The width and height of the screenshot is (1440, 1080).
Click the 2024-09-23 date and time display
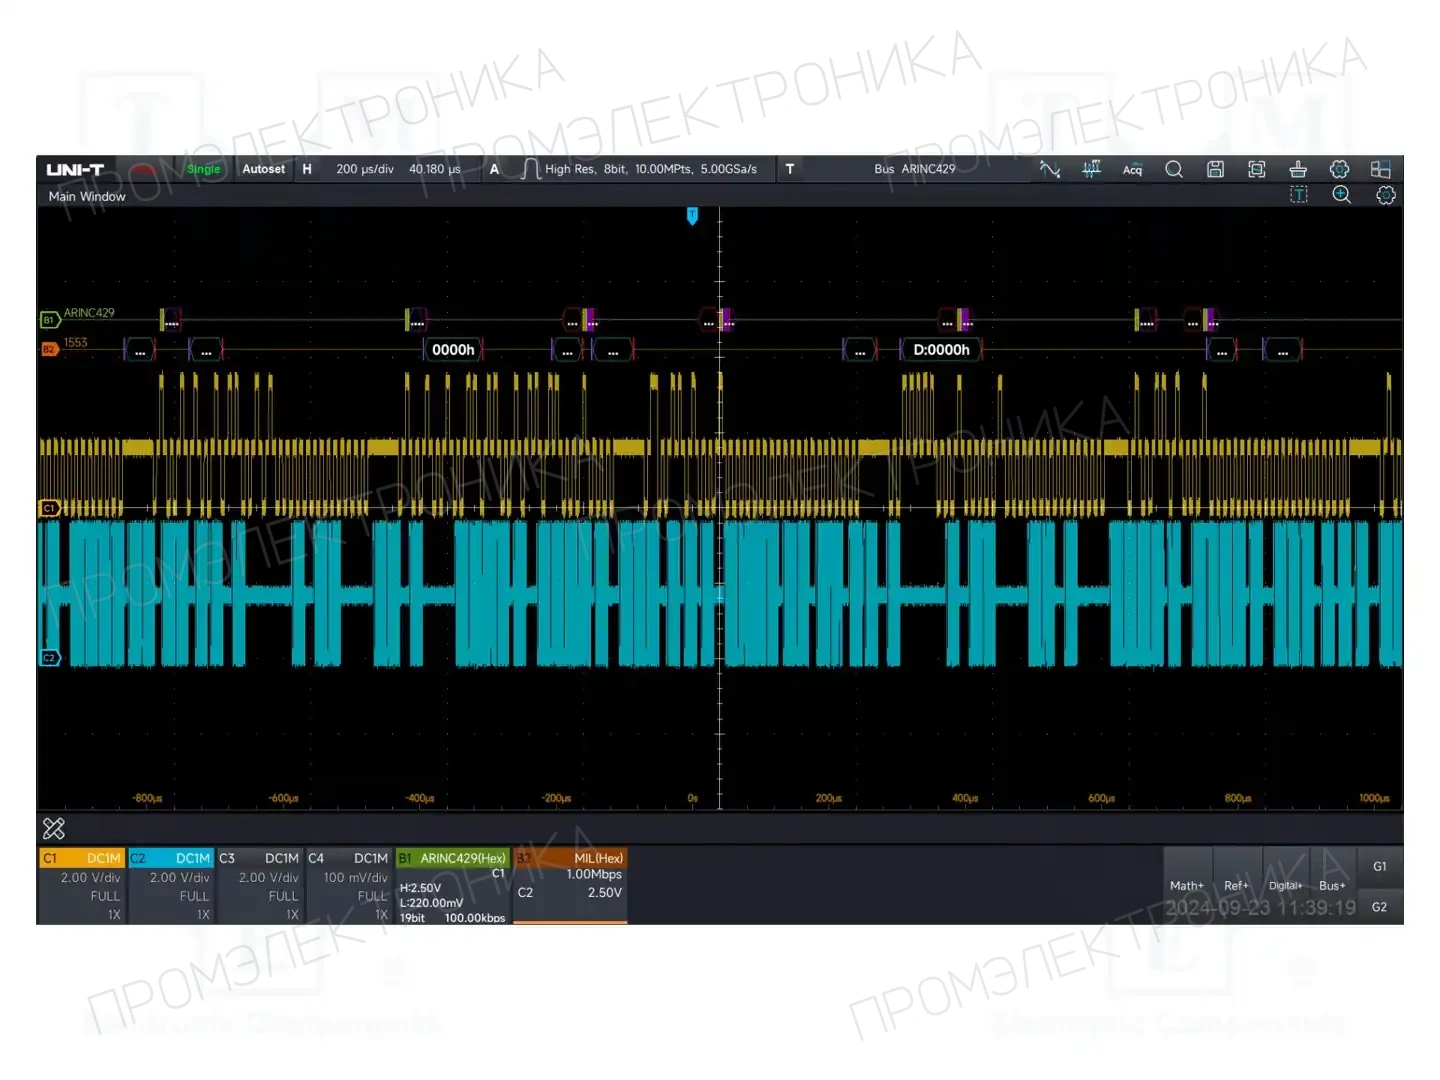tap(1260, 908)
